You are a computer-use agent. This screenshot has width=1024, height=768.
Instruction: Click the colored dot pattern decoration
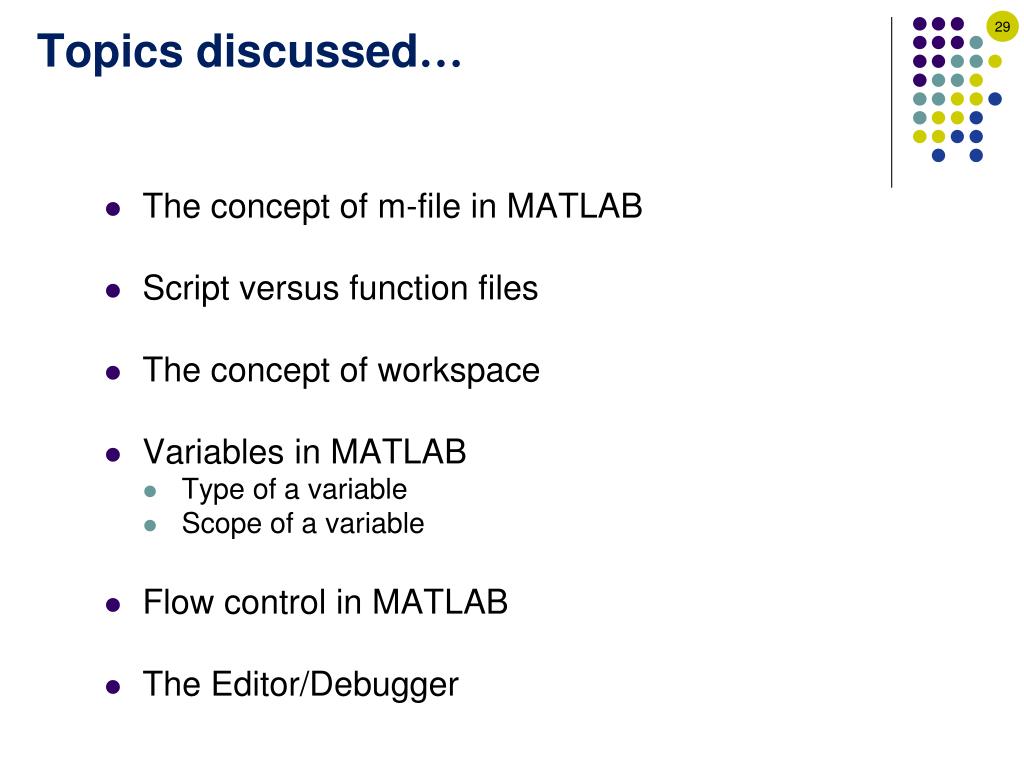957,89
